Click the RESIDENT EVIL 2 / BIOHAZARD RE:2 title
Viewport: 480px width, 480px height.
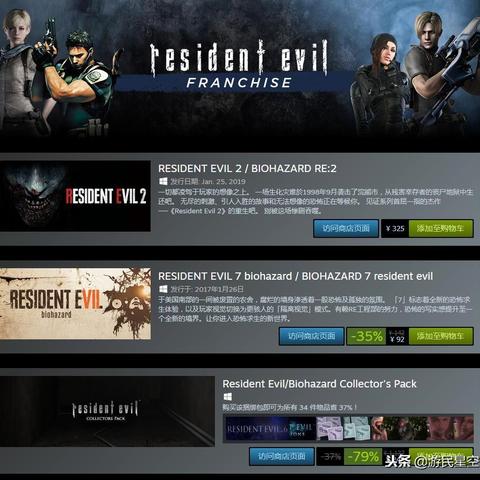[x=247, y=169]
